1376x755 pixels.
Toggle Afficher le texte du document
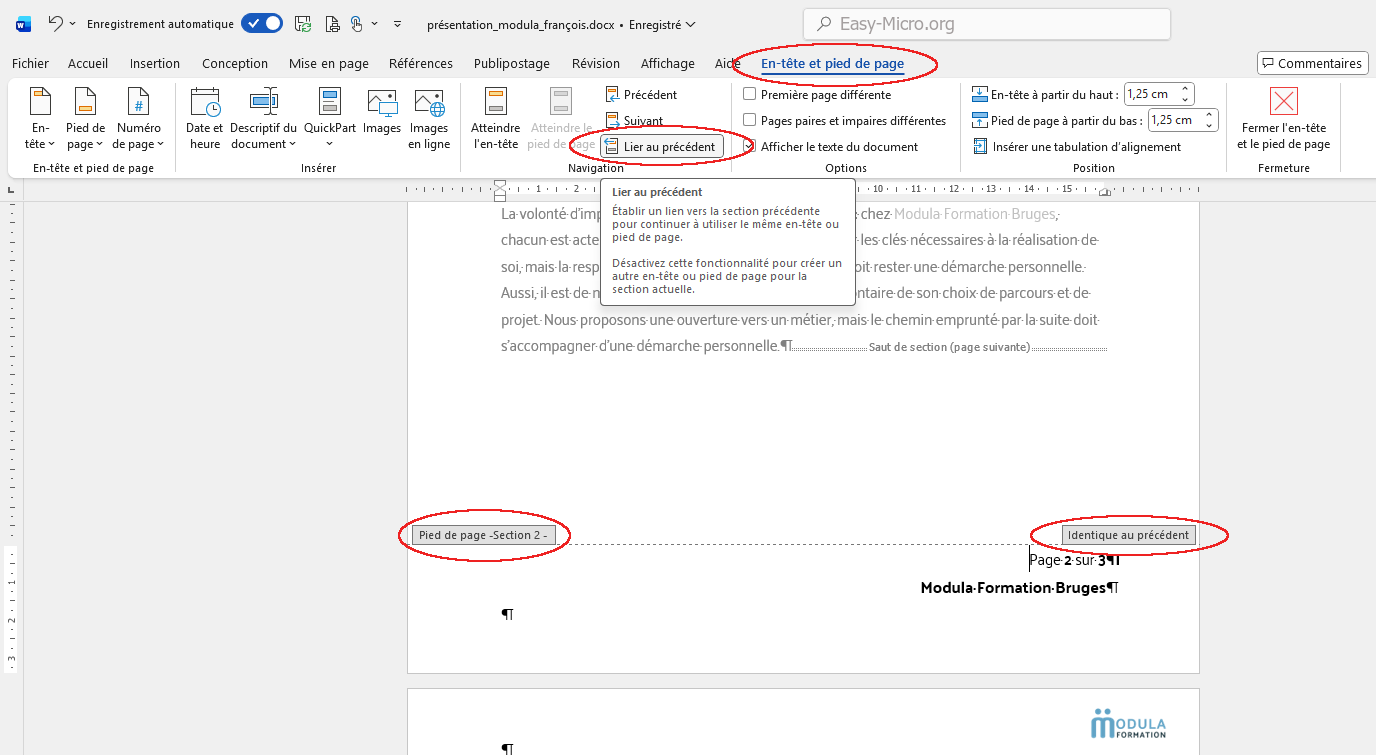(750, 147)
